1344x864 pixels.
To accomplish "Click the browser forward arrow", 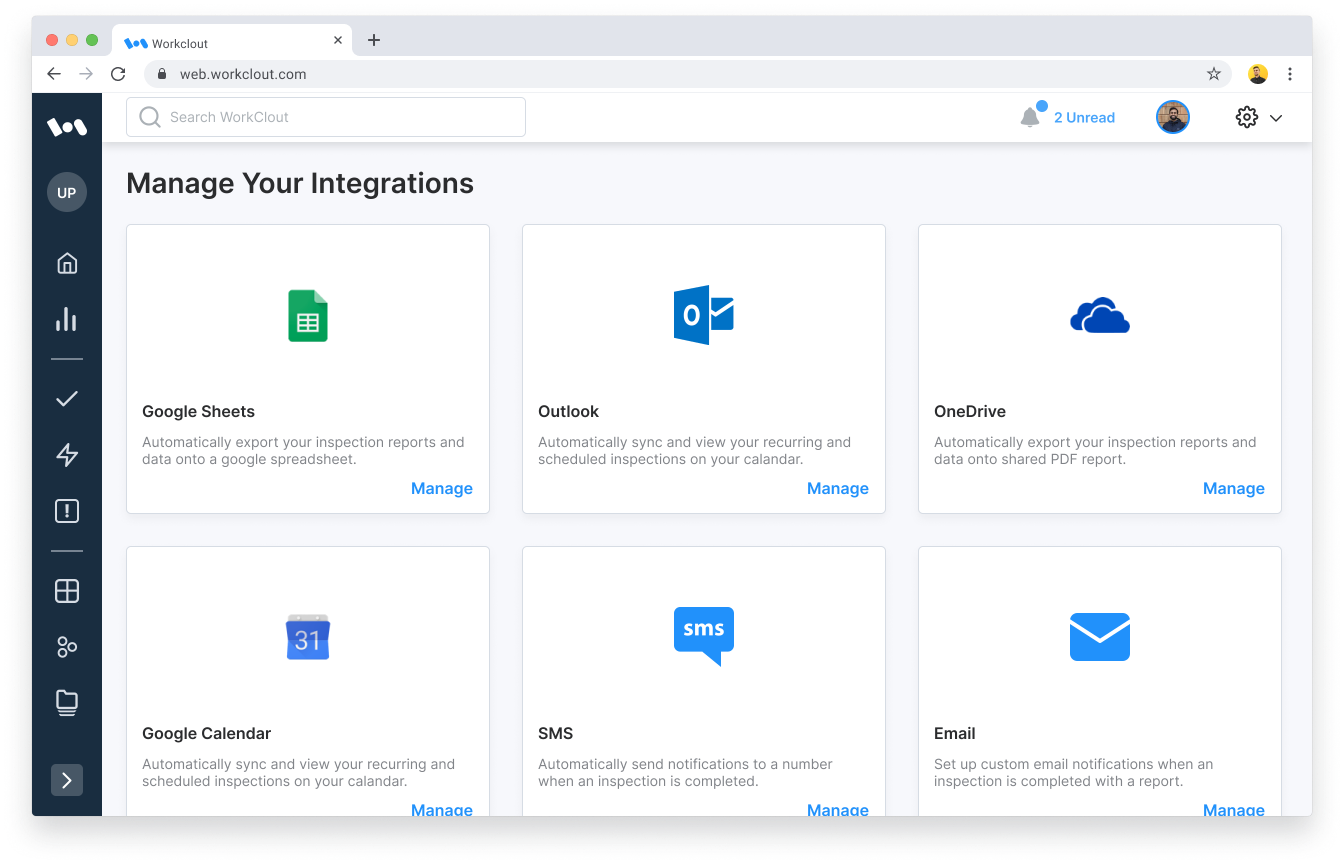I will pos(86,74).
